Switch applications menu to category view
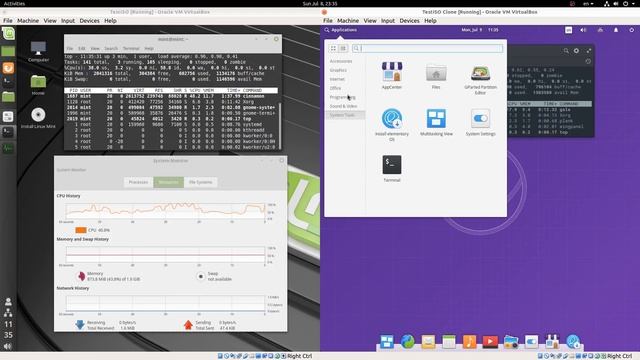The width and height of the screenshot is (640, 360). click(343, 48)
